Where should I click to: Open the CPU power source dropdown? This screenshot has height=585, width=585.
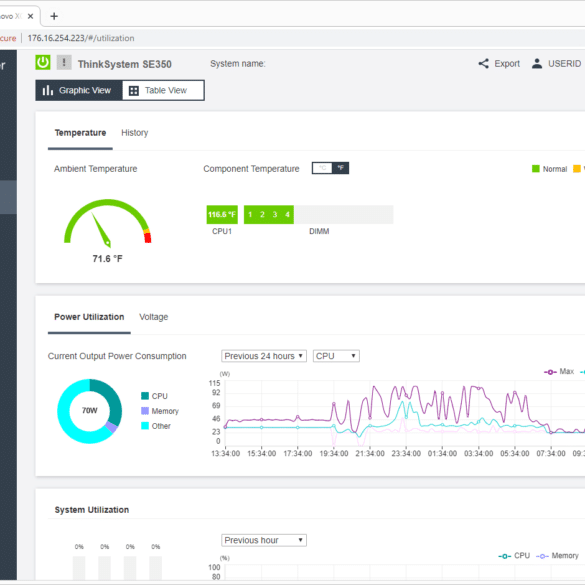[336, 356]
